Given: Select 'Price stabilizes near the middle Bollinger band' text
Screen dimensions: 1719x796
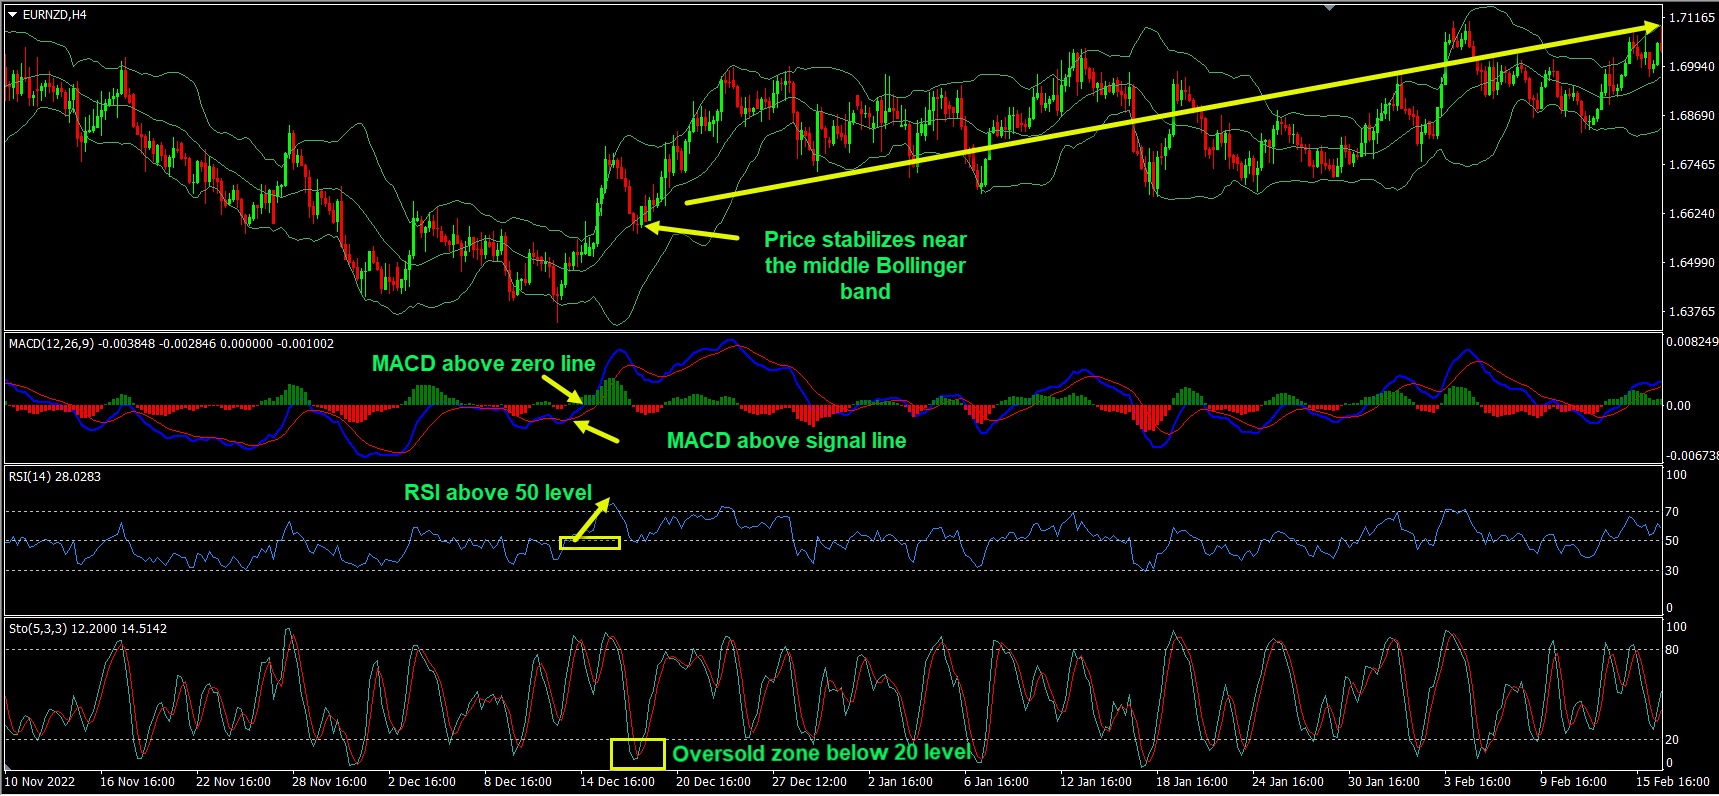Looking at the screenshot, I should [x=865, y=265].
